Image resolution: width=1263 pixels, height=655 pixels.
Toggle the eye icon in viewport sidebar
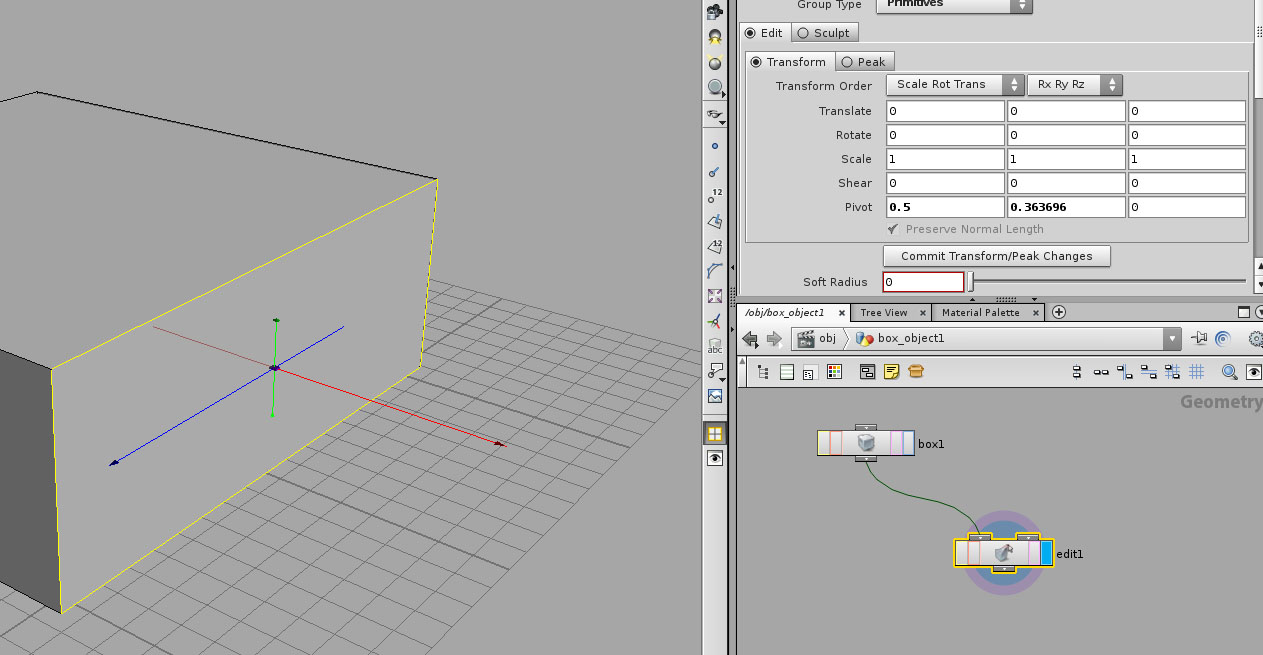click(x=714, y=458)
